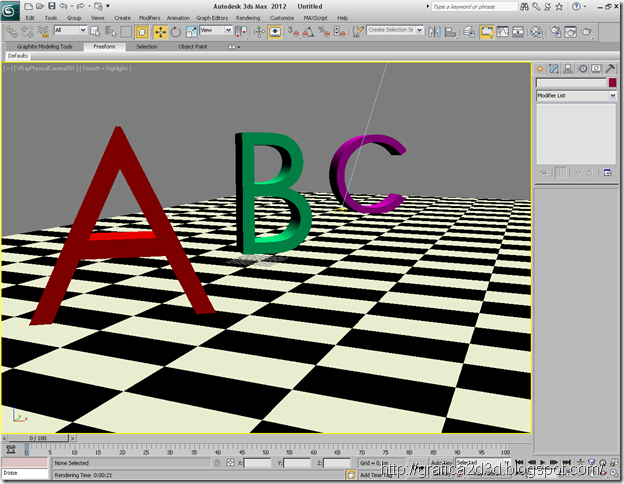Viewport: 624px width, 484px height.
Task: Switch to the Modify command panel tab
Action: [554, 69]
